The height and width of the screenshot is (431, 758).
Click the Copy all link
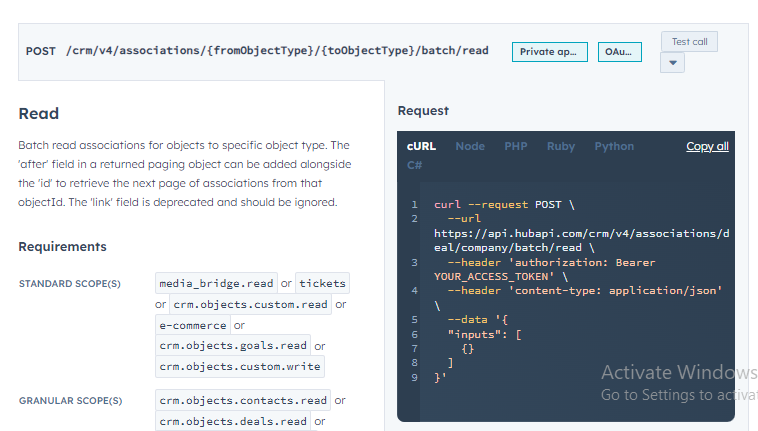tap(707, 146)
